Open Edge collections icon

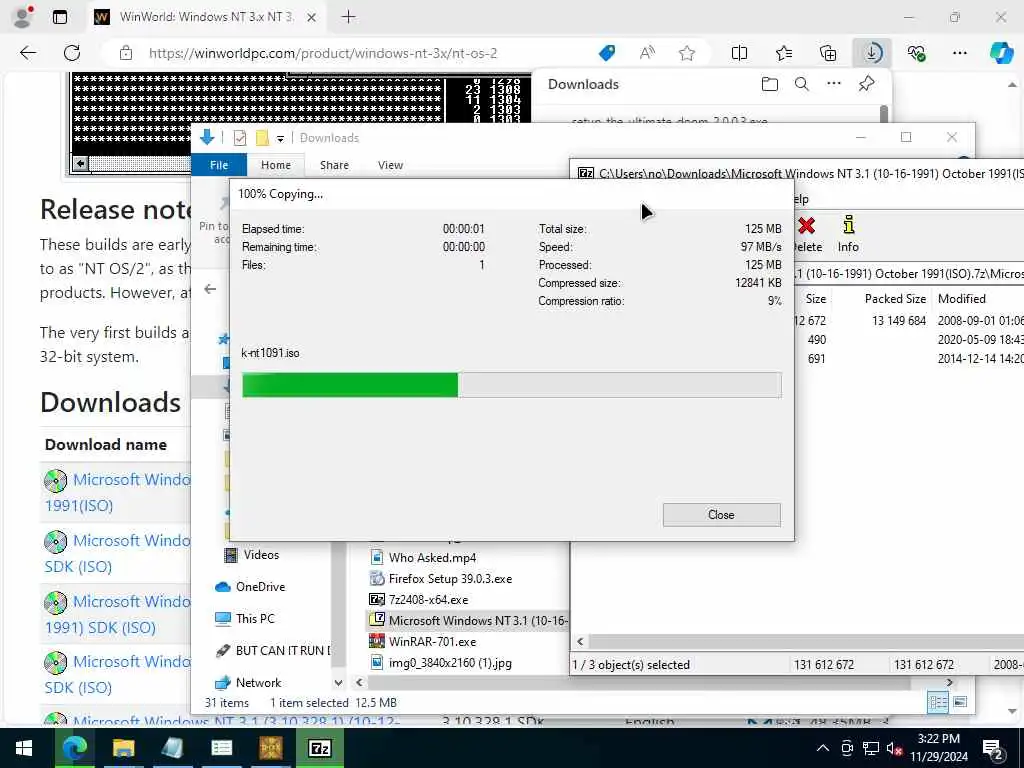[x=828, y=53]
